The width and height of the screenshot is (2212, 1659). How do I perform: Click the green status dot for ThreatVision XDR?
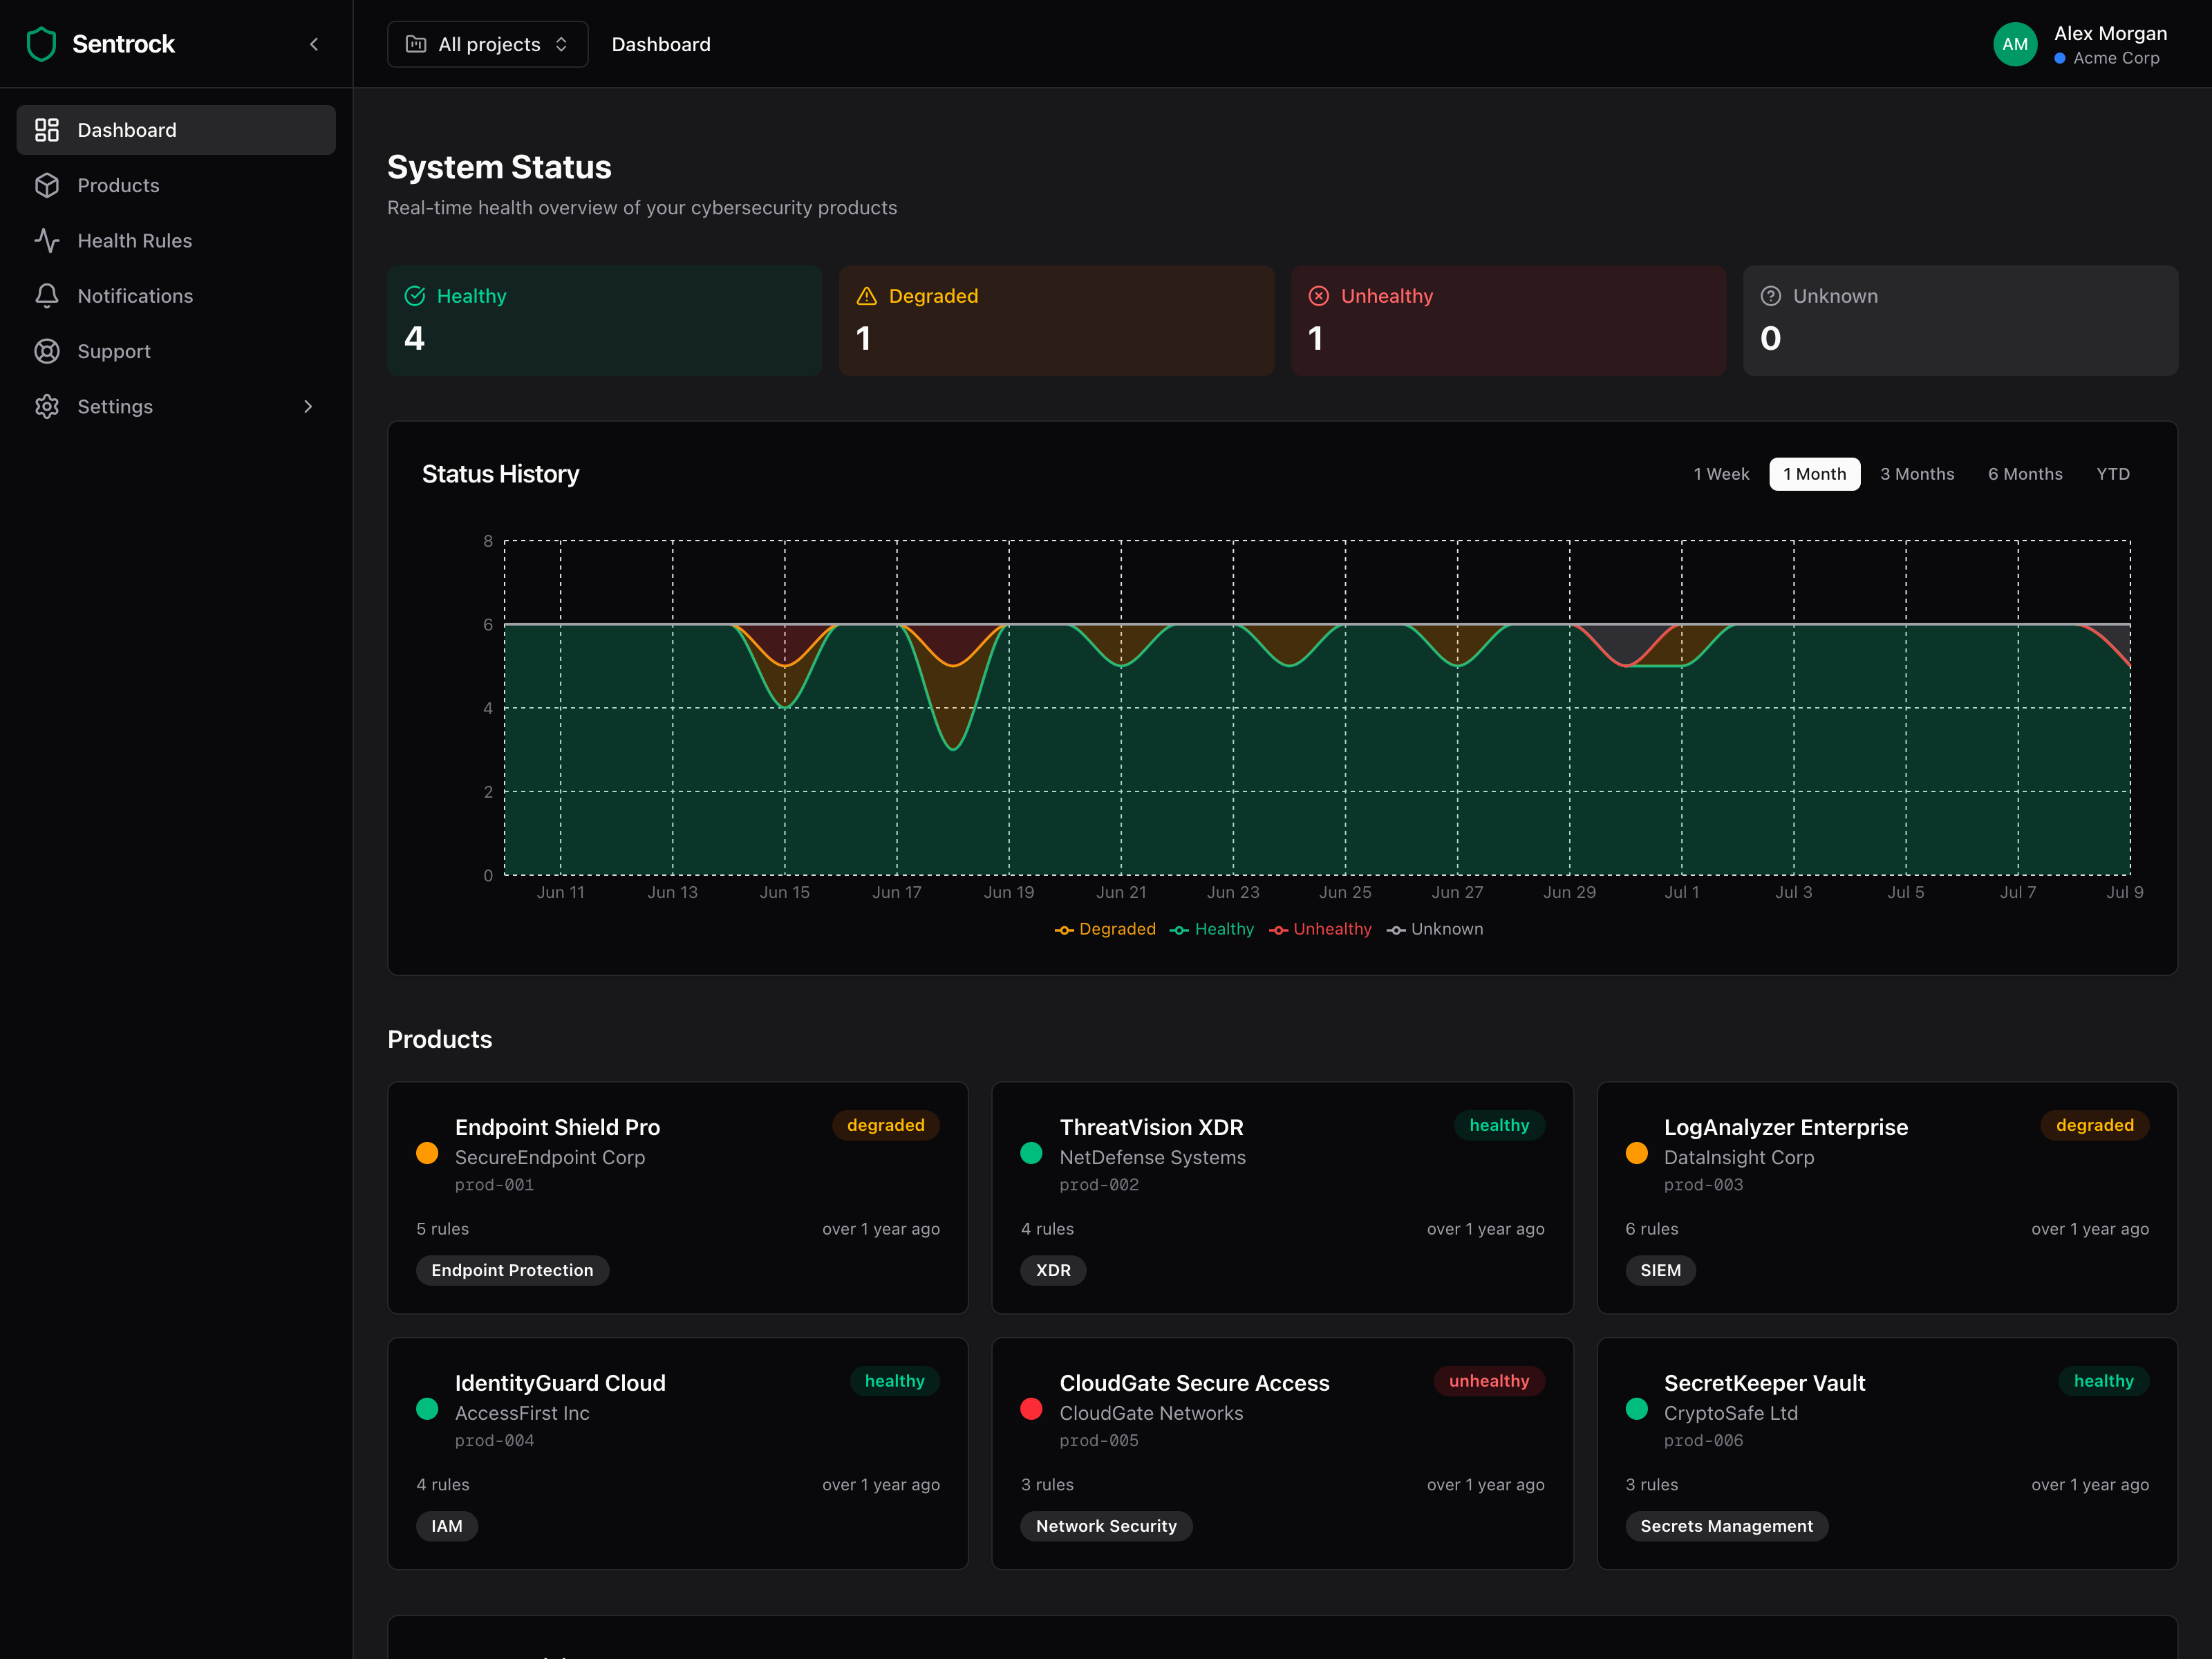tap(1031, 1153)
